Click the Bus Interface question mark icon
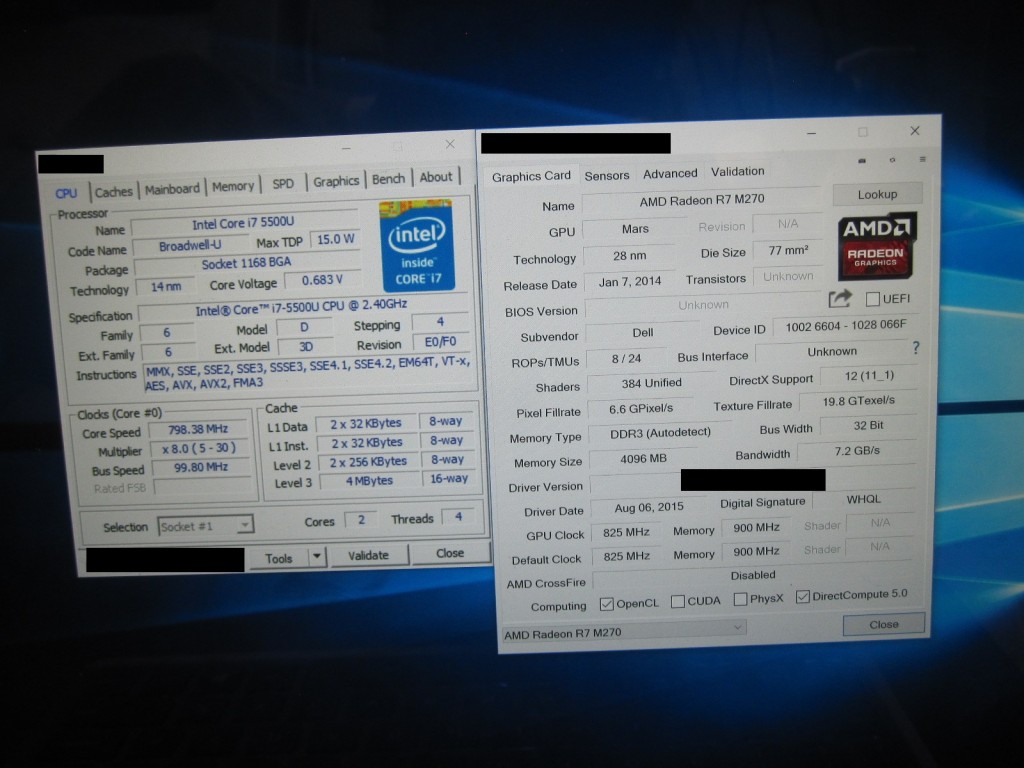The width and height of the screenshot is (1024, 768). 915,348
